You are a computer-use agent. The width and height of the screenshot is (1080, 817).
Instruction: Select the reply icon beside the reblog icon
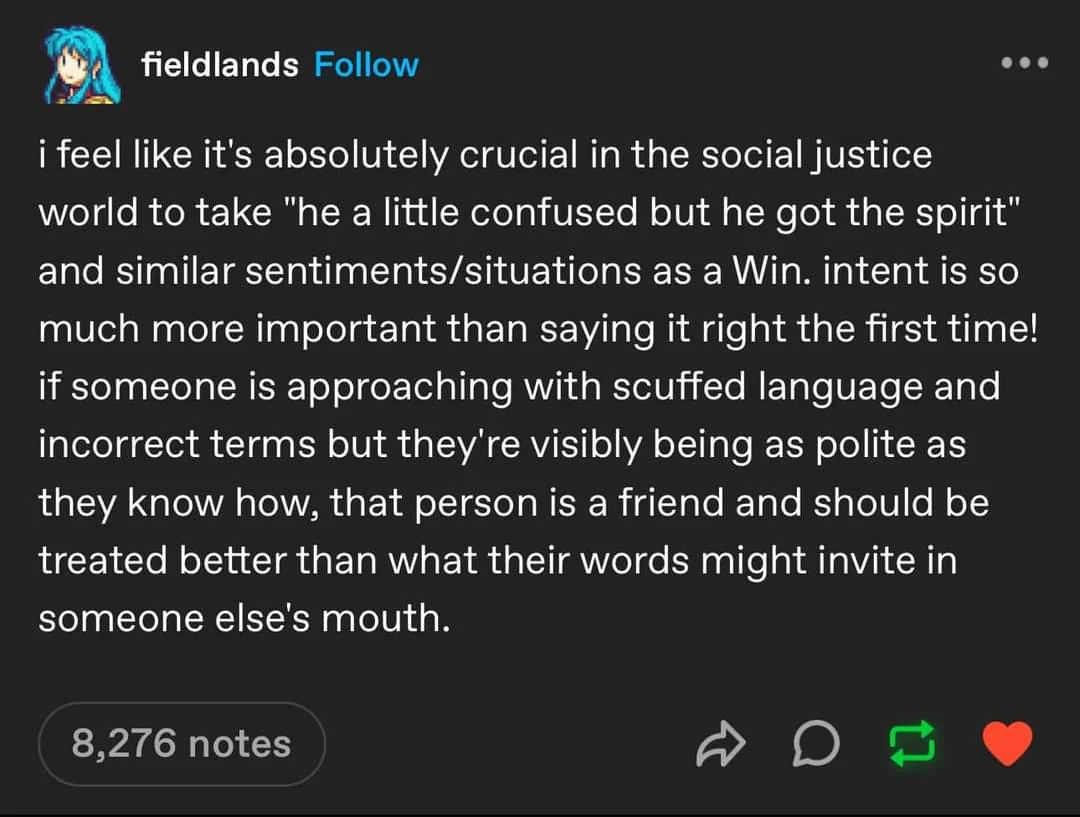[816, 743]
